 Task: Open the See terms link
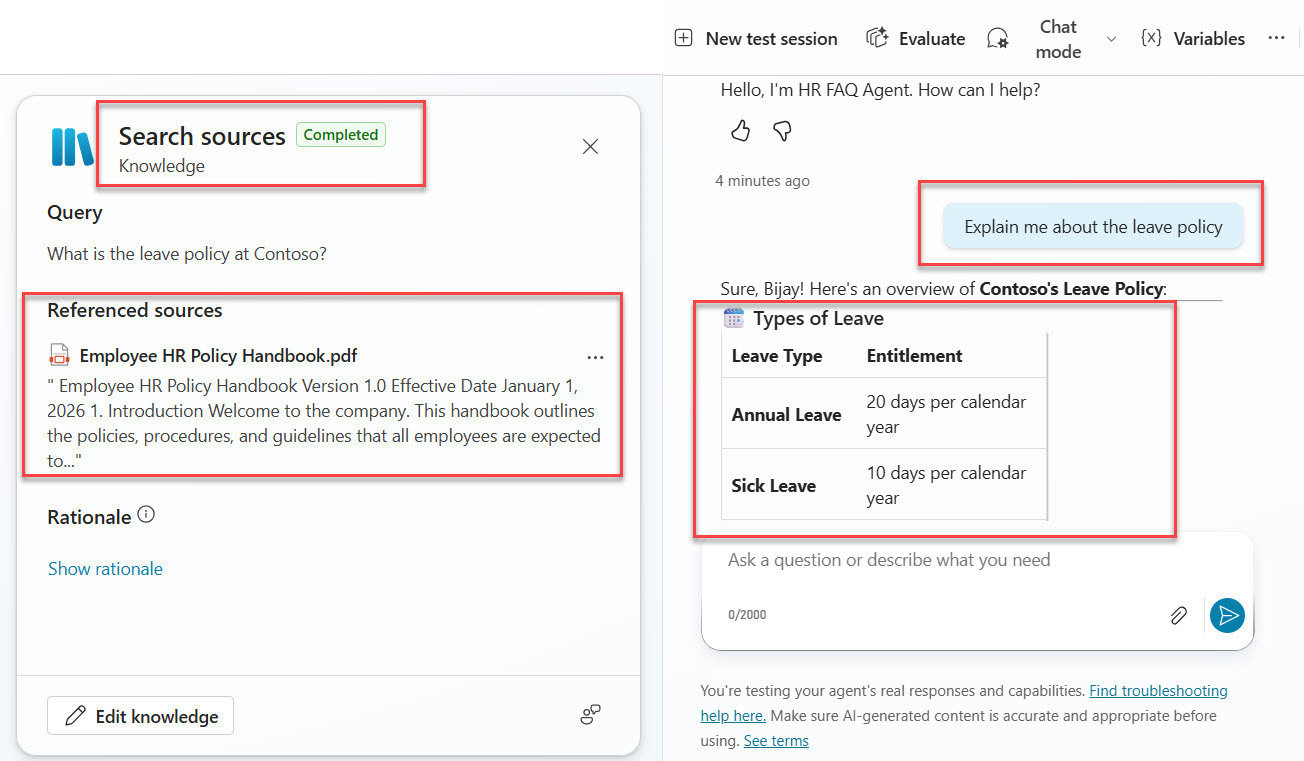click(776, 741)
